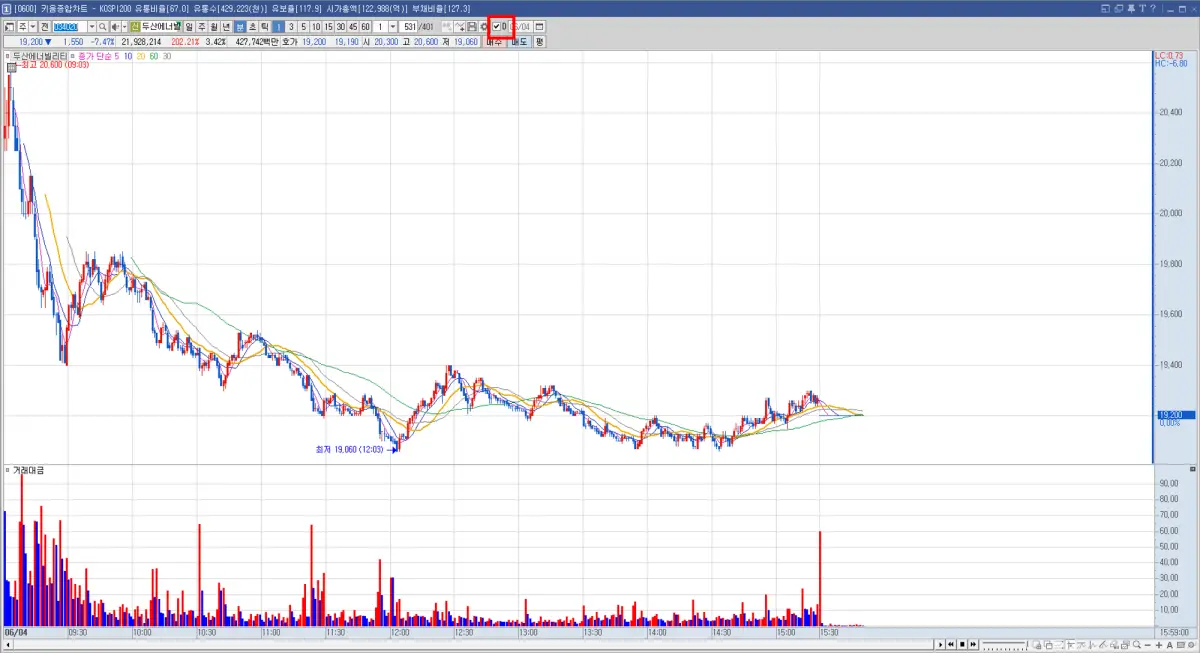Choose the 45-minute interval button
The height and width of the screenshot is (653, 1200).
[x=353, y=26]
